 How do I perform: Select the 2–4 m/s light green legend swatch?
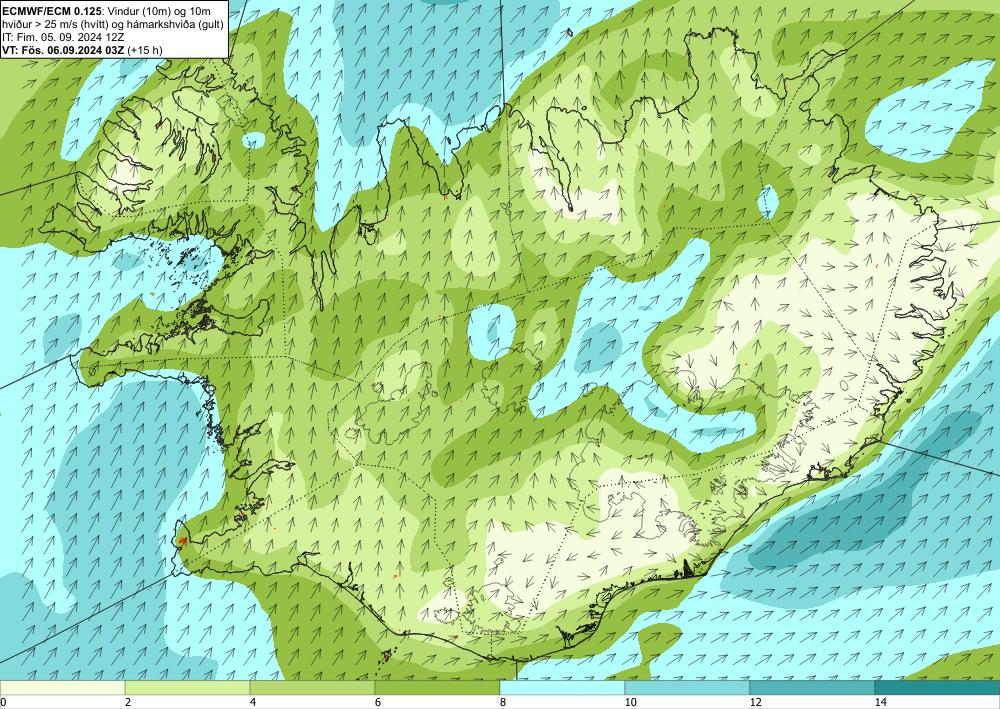tap(188, 688)
